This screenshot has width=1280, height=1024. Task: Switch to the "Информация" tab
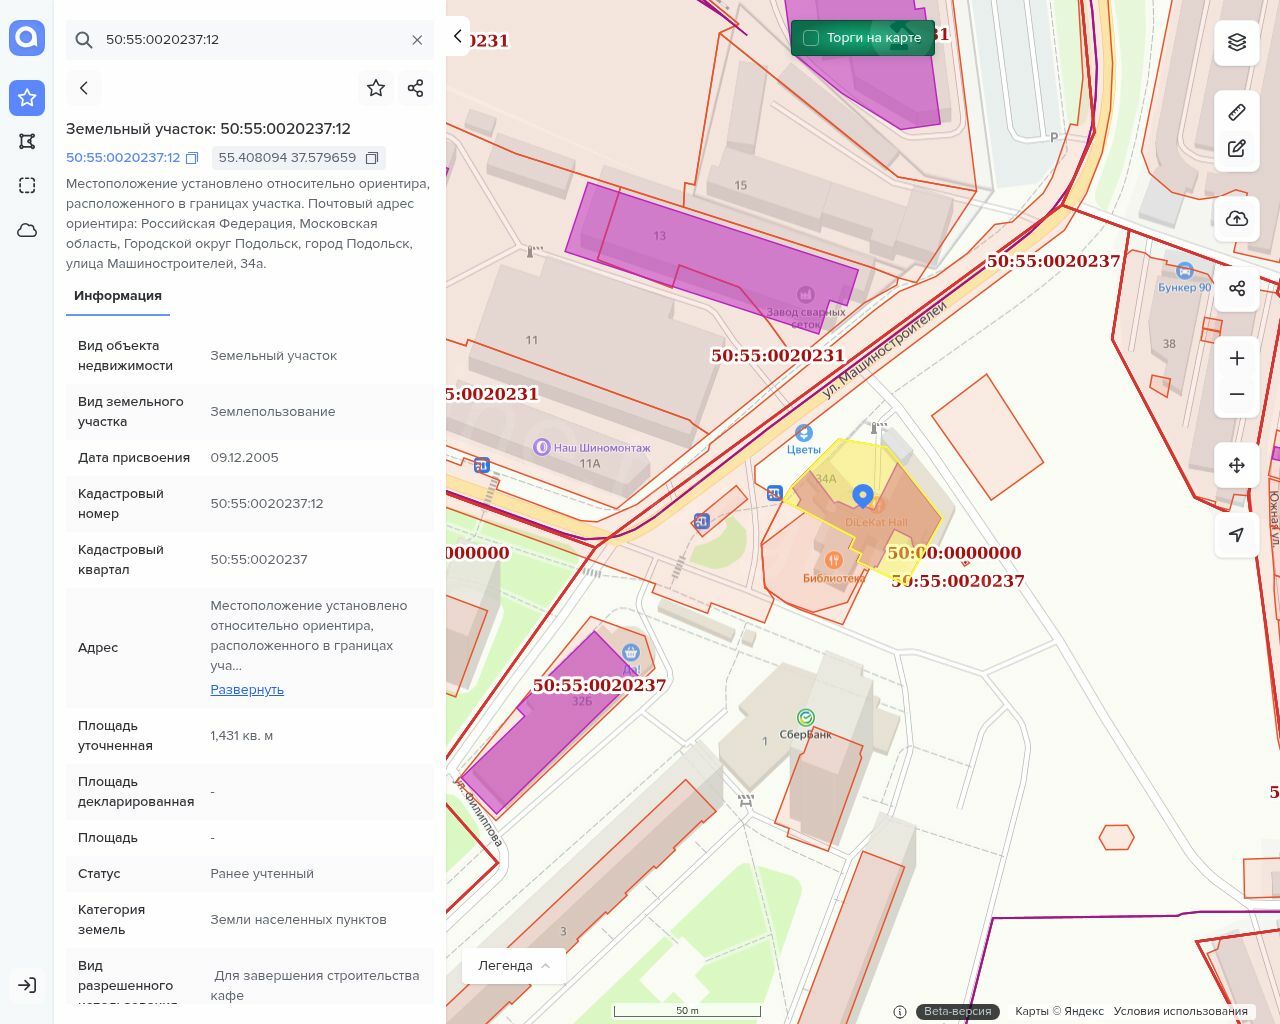pos(118,296)
